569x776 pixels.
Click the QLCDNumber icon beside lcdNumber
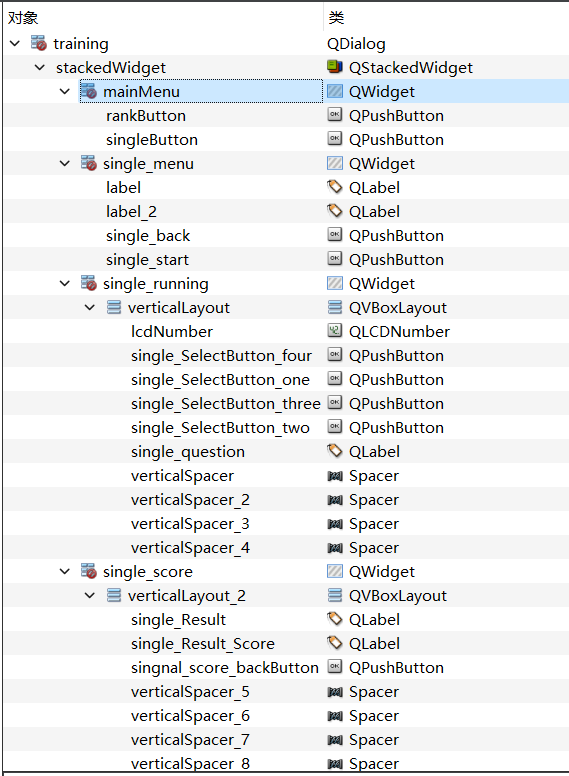(335, 331)
